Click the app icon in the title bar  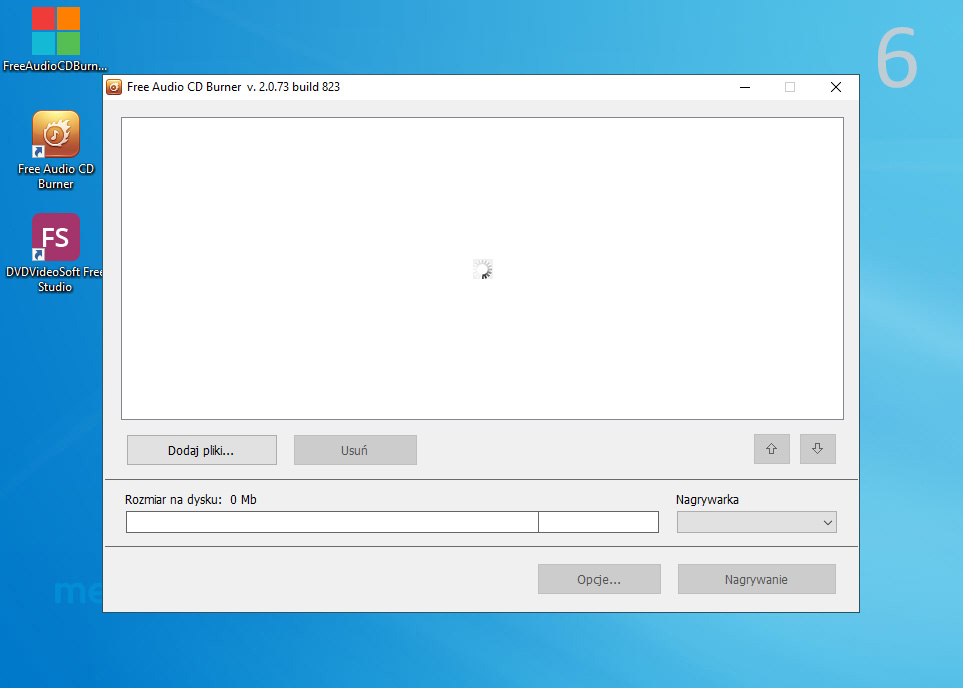tap(114, 87)
